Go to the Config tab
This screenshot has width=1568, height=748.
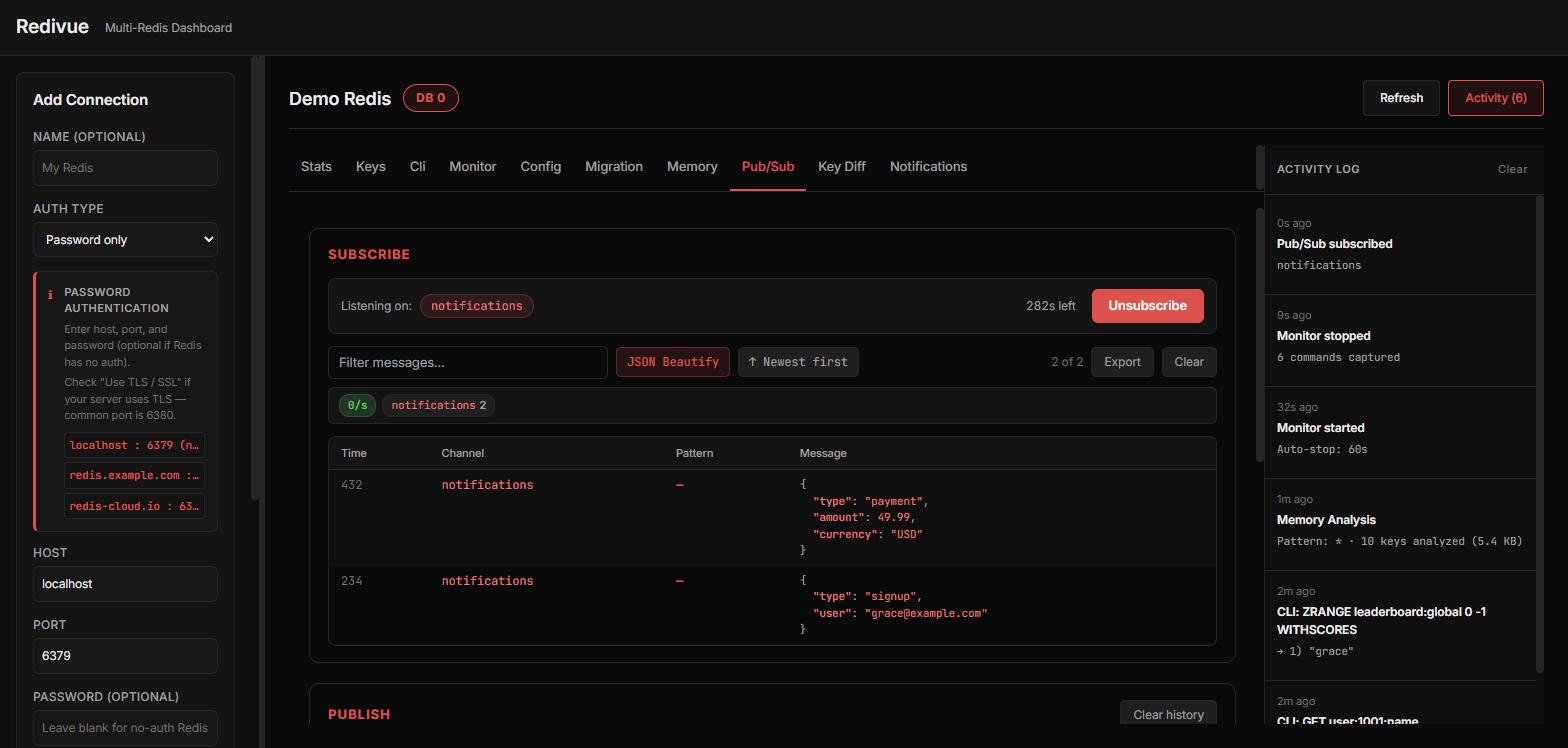point(540,167)
